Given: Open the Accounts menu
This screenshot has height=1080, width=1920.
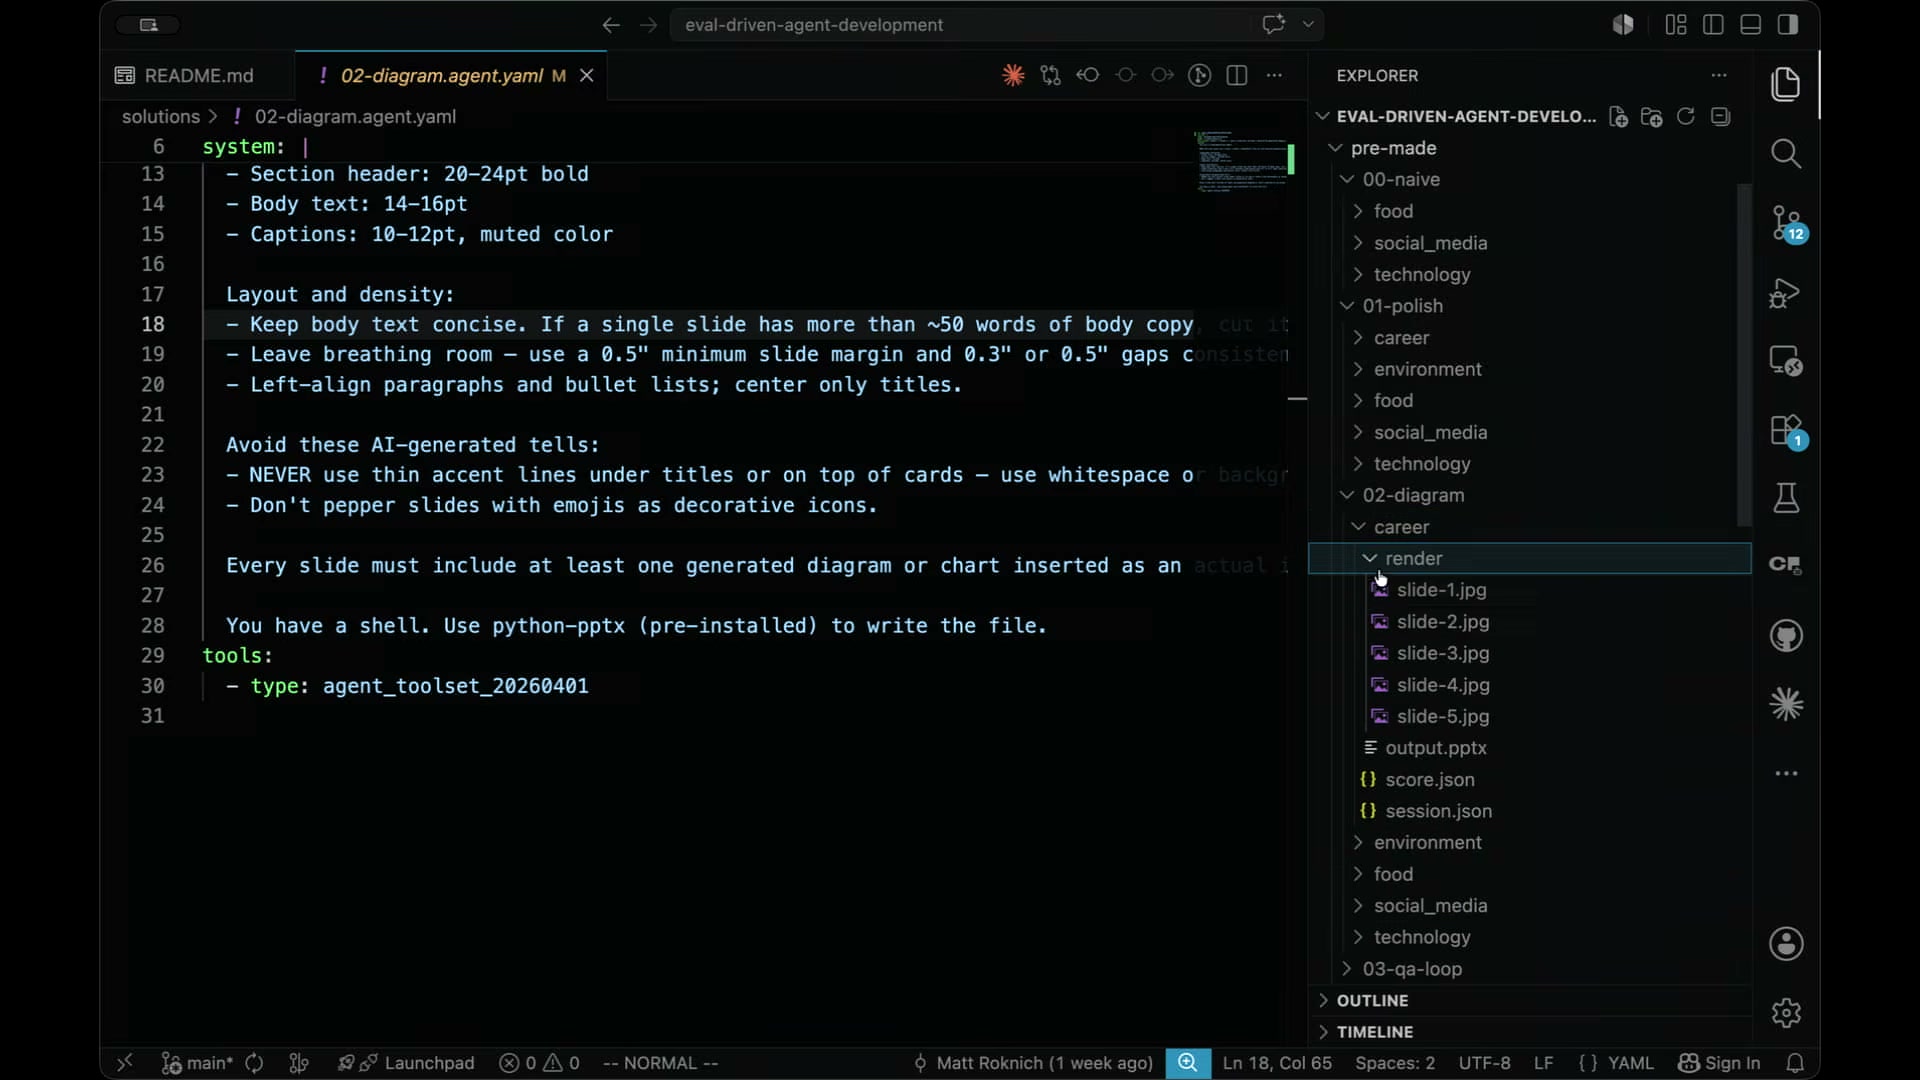Looking at the screenshot, I should pyautogui.click(x=1786, y=943).
